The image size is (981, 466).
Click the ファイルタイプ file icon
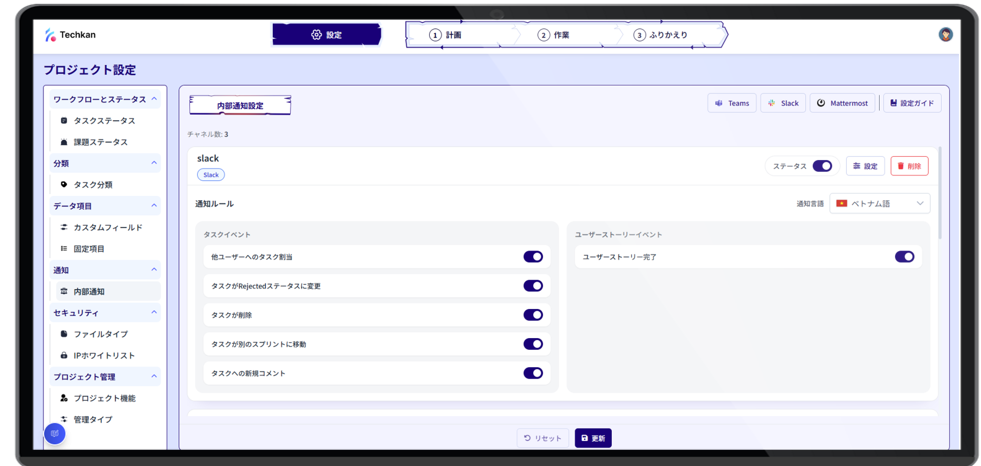tap(64, 334)
